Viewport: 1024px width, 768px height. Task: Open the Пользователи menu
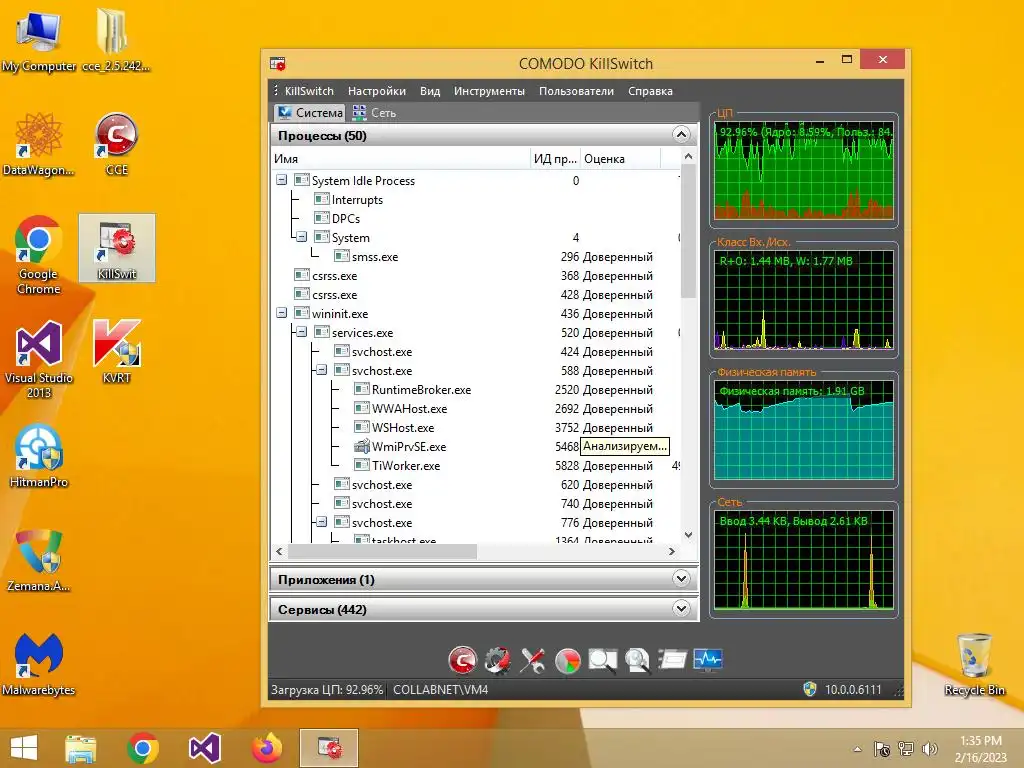(576, 91)
